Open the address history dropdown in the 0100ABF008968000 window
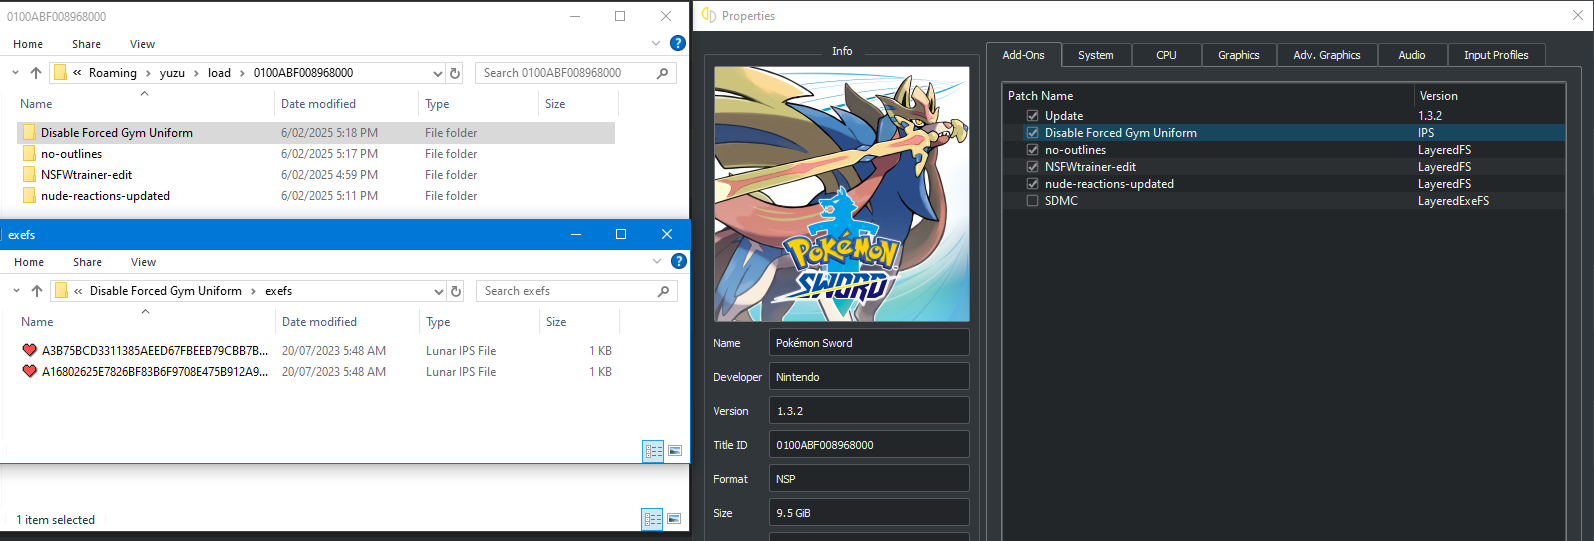Viewport: 1594px width, 541px height. pyautogui.click(x=437, y=73)
